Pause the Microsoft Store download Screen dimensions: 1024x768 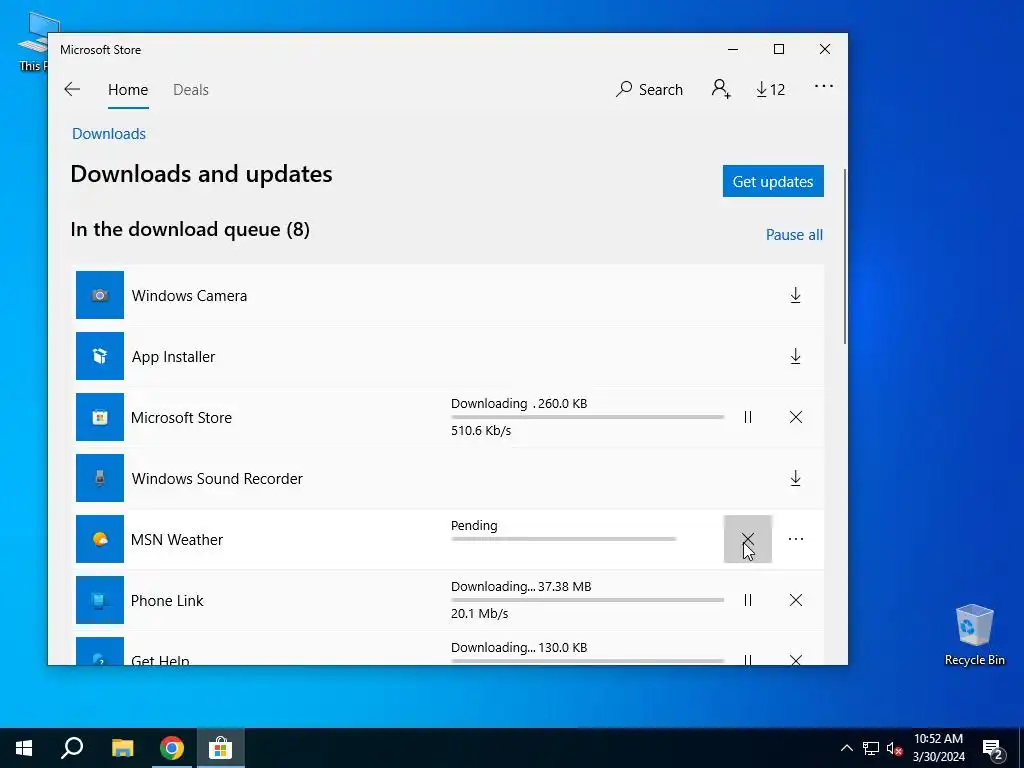(x=748, y=417)
